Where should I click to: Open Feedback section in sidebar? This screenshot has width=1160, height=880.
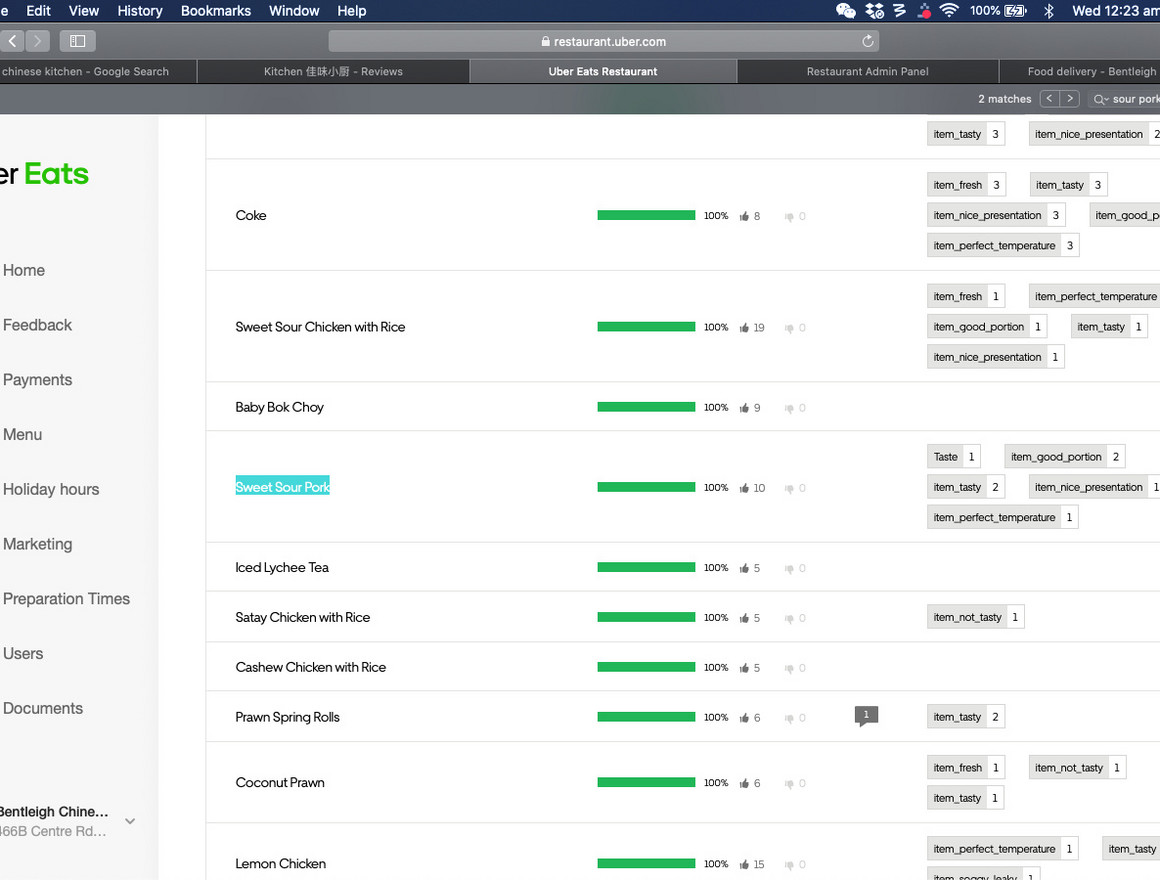(37, 325)
